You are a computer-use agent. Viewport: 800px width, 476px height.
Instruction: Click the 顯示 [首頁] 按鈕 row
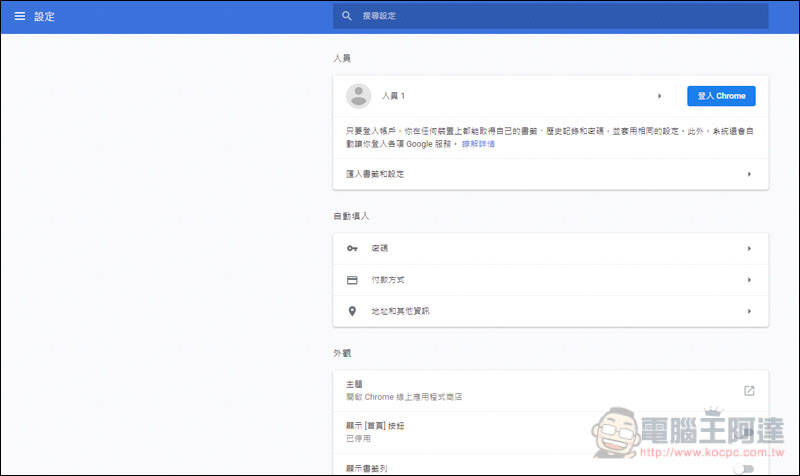tap(551, 432)
